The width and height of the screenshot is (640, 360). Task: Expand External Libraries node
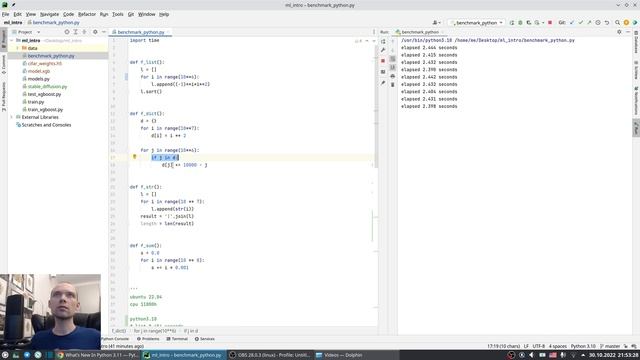(x=12, y=117)
